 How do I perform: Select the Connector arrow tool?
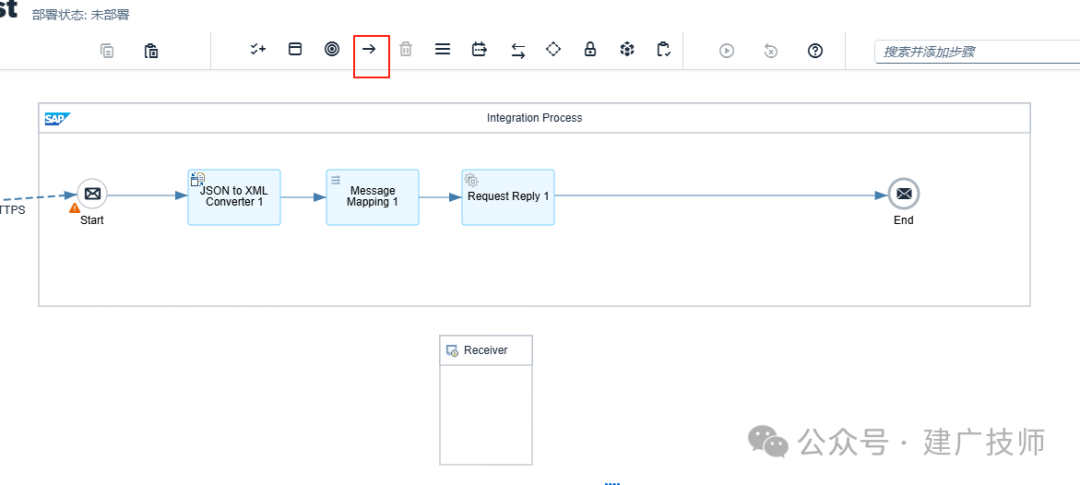click(370, 49)
